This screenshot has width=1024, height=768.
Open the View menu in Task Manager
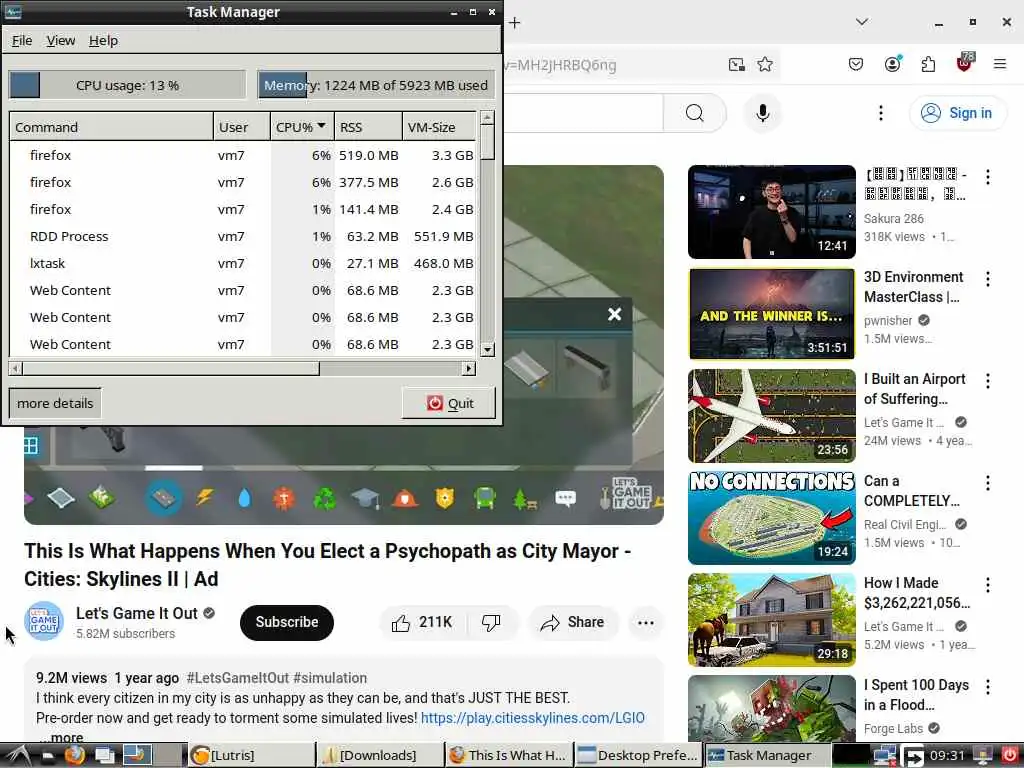(x=61, y=40)
